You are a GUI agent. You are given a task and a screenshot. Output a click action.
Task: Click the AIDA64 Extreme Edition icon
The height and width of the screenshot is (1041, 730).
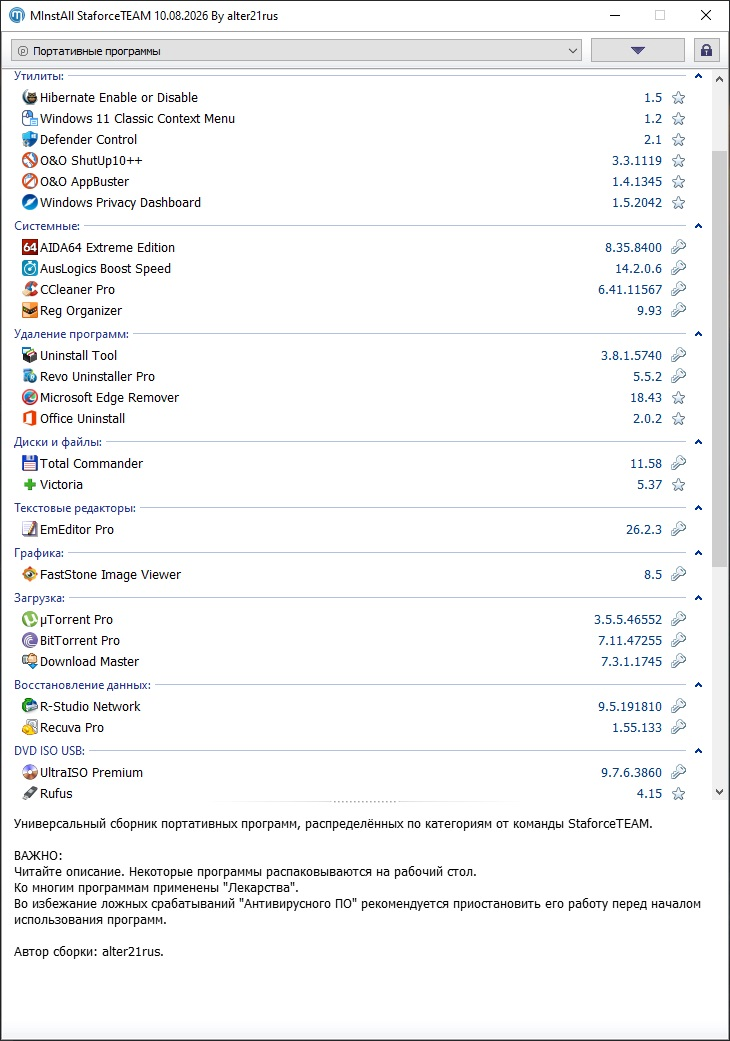29,247
